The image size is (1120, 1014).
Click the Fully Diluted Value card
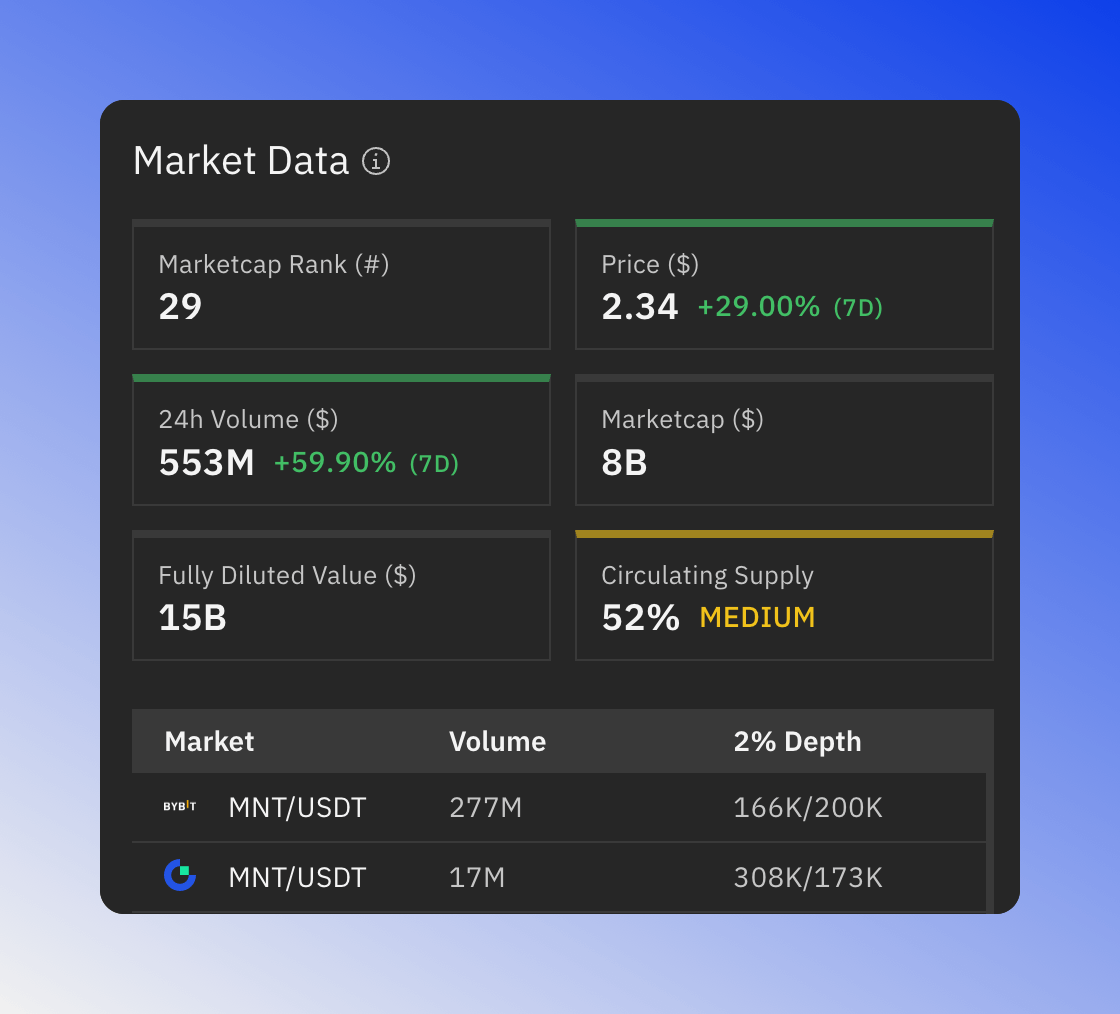pos(341,597)
